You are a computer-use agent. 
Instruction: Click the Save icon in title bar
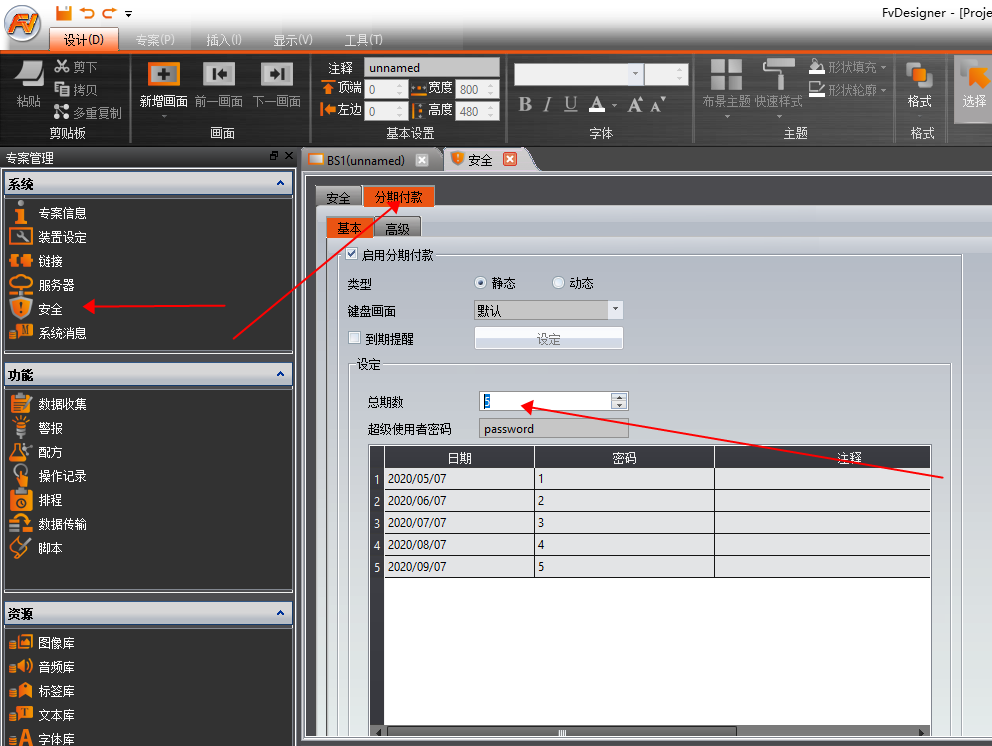click(64, 12)
